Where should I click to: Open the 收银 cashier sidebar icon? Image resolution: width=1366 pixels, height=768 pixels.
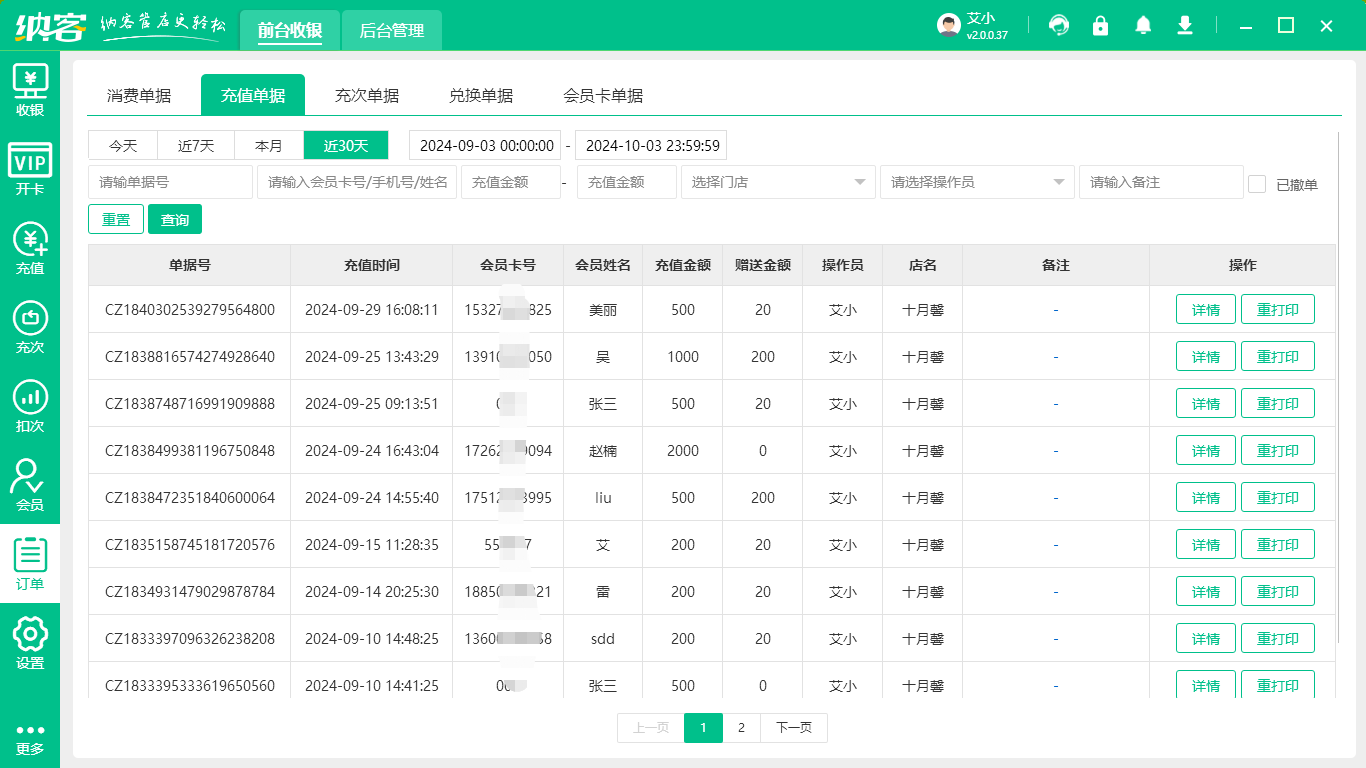[30, 90]
